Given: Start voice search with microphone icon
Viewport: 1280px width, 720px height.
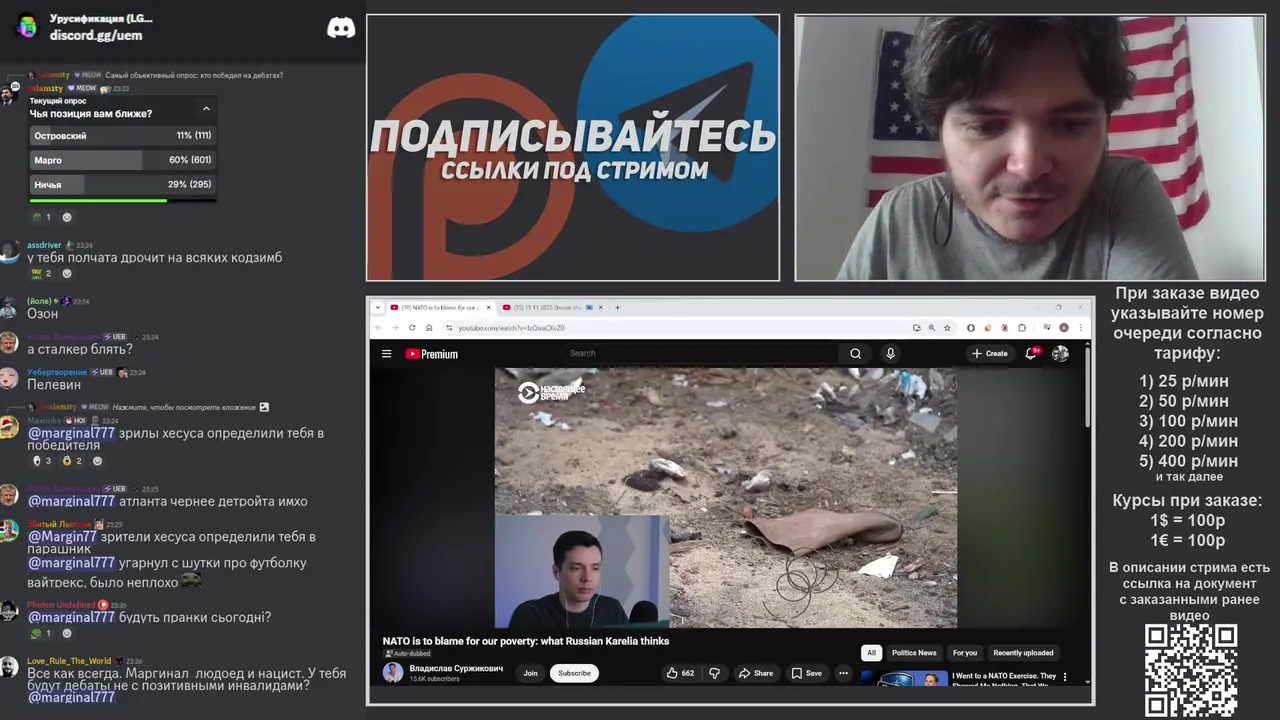Looking at the screenshot, I should coord(890,353).
